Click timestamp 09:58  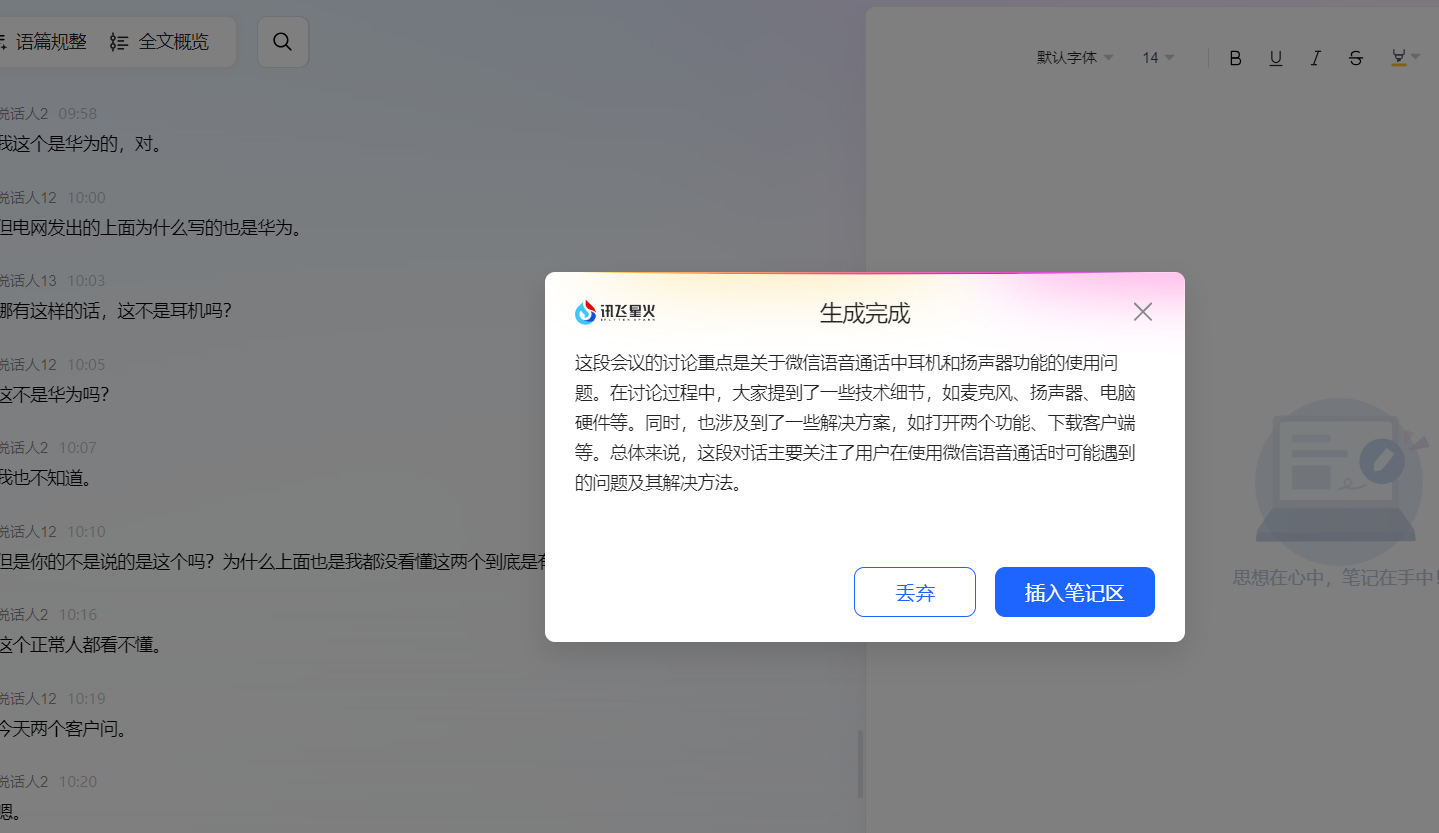(78, 114)
